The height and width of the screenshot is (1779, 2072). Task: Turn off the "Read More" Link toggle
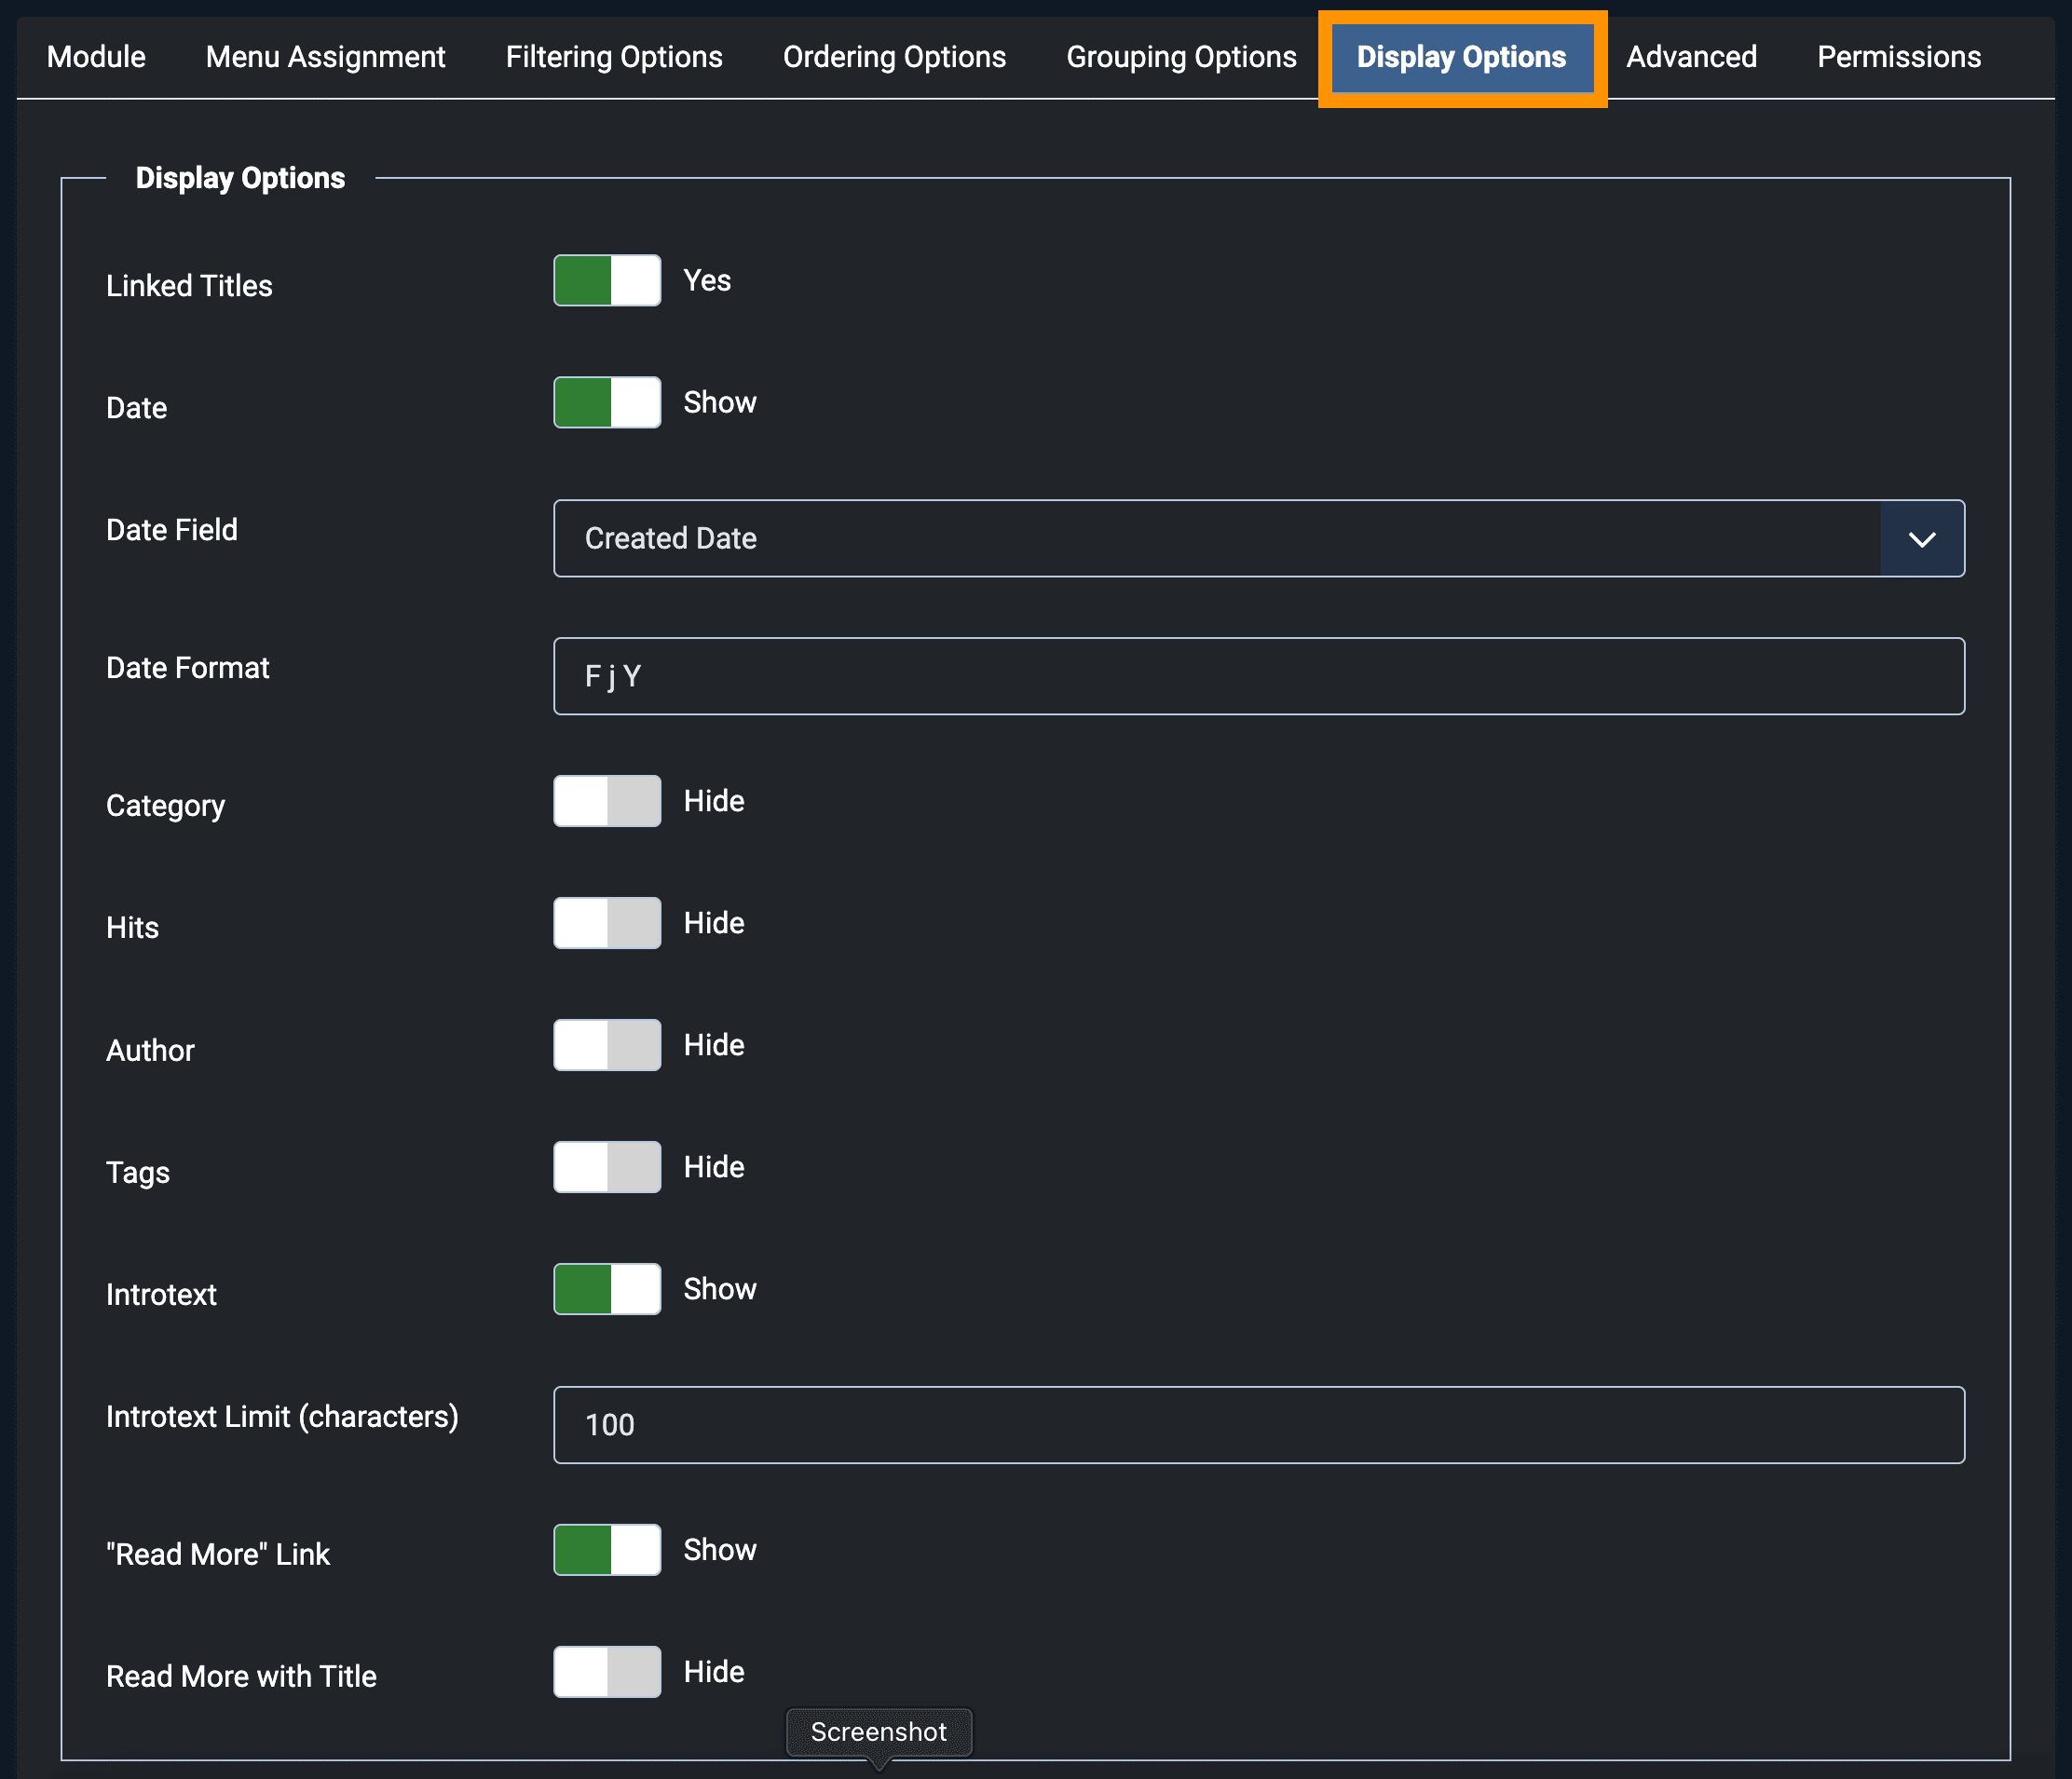click(x=607, y=1550)
